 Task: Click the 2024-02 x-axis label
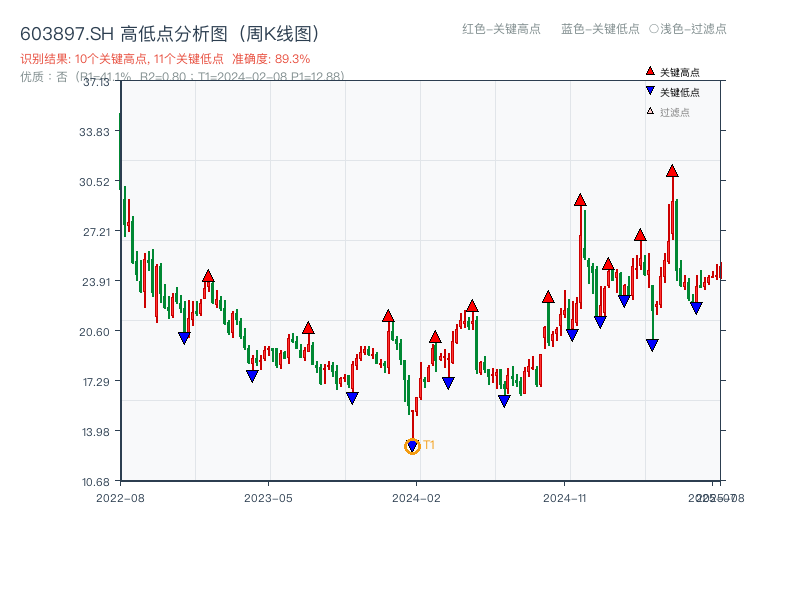click(416, 498)
